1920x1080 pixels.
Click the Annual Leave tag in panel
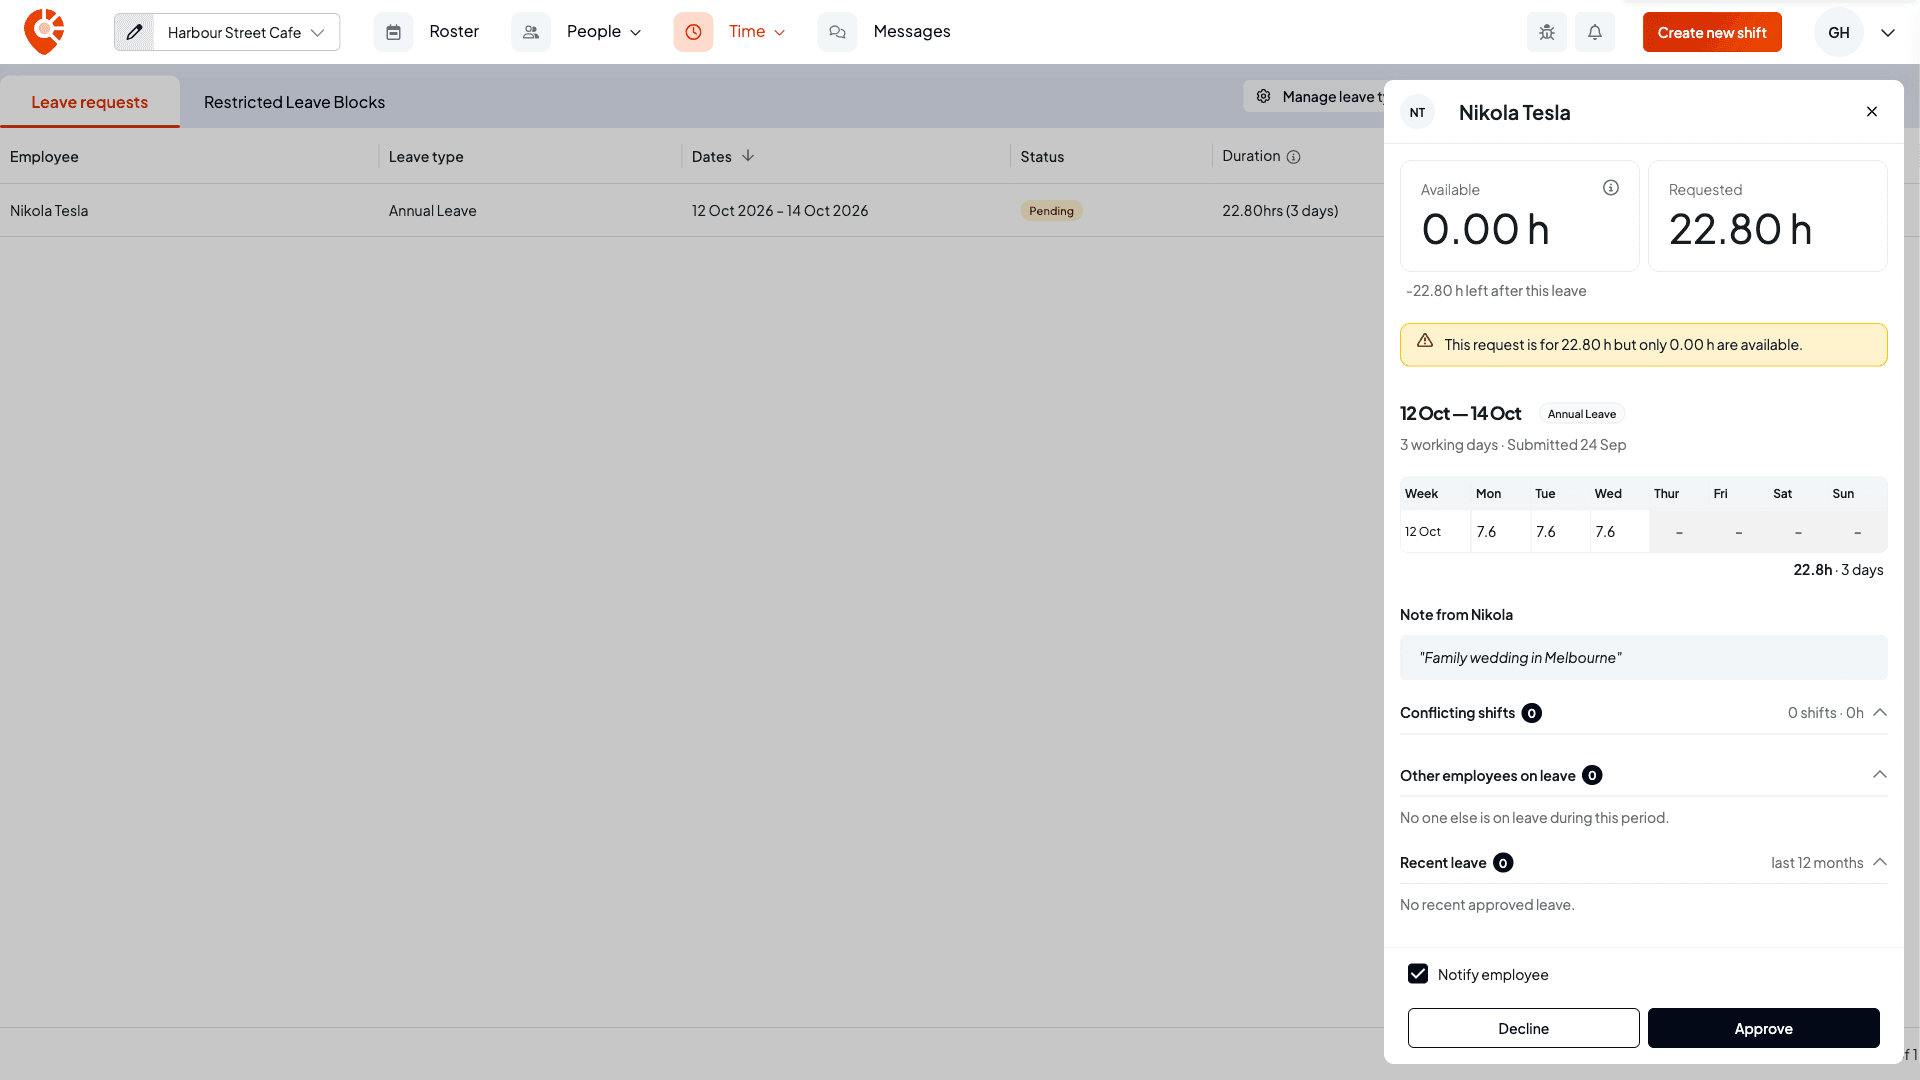coord(1581,414)
